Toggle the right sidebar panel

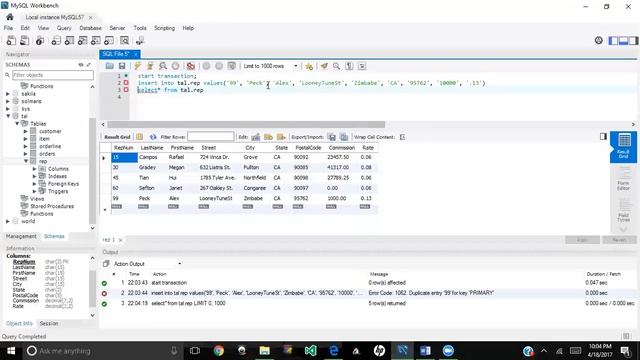click(633, 40)
